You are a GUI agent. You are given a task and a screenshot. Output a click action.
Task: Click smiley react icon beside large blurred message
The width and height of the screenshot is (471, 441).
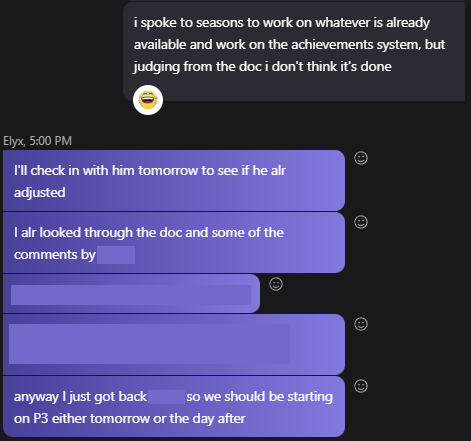pos(361,324)
